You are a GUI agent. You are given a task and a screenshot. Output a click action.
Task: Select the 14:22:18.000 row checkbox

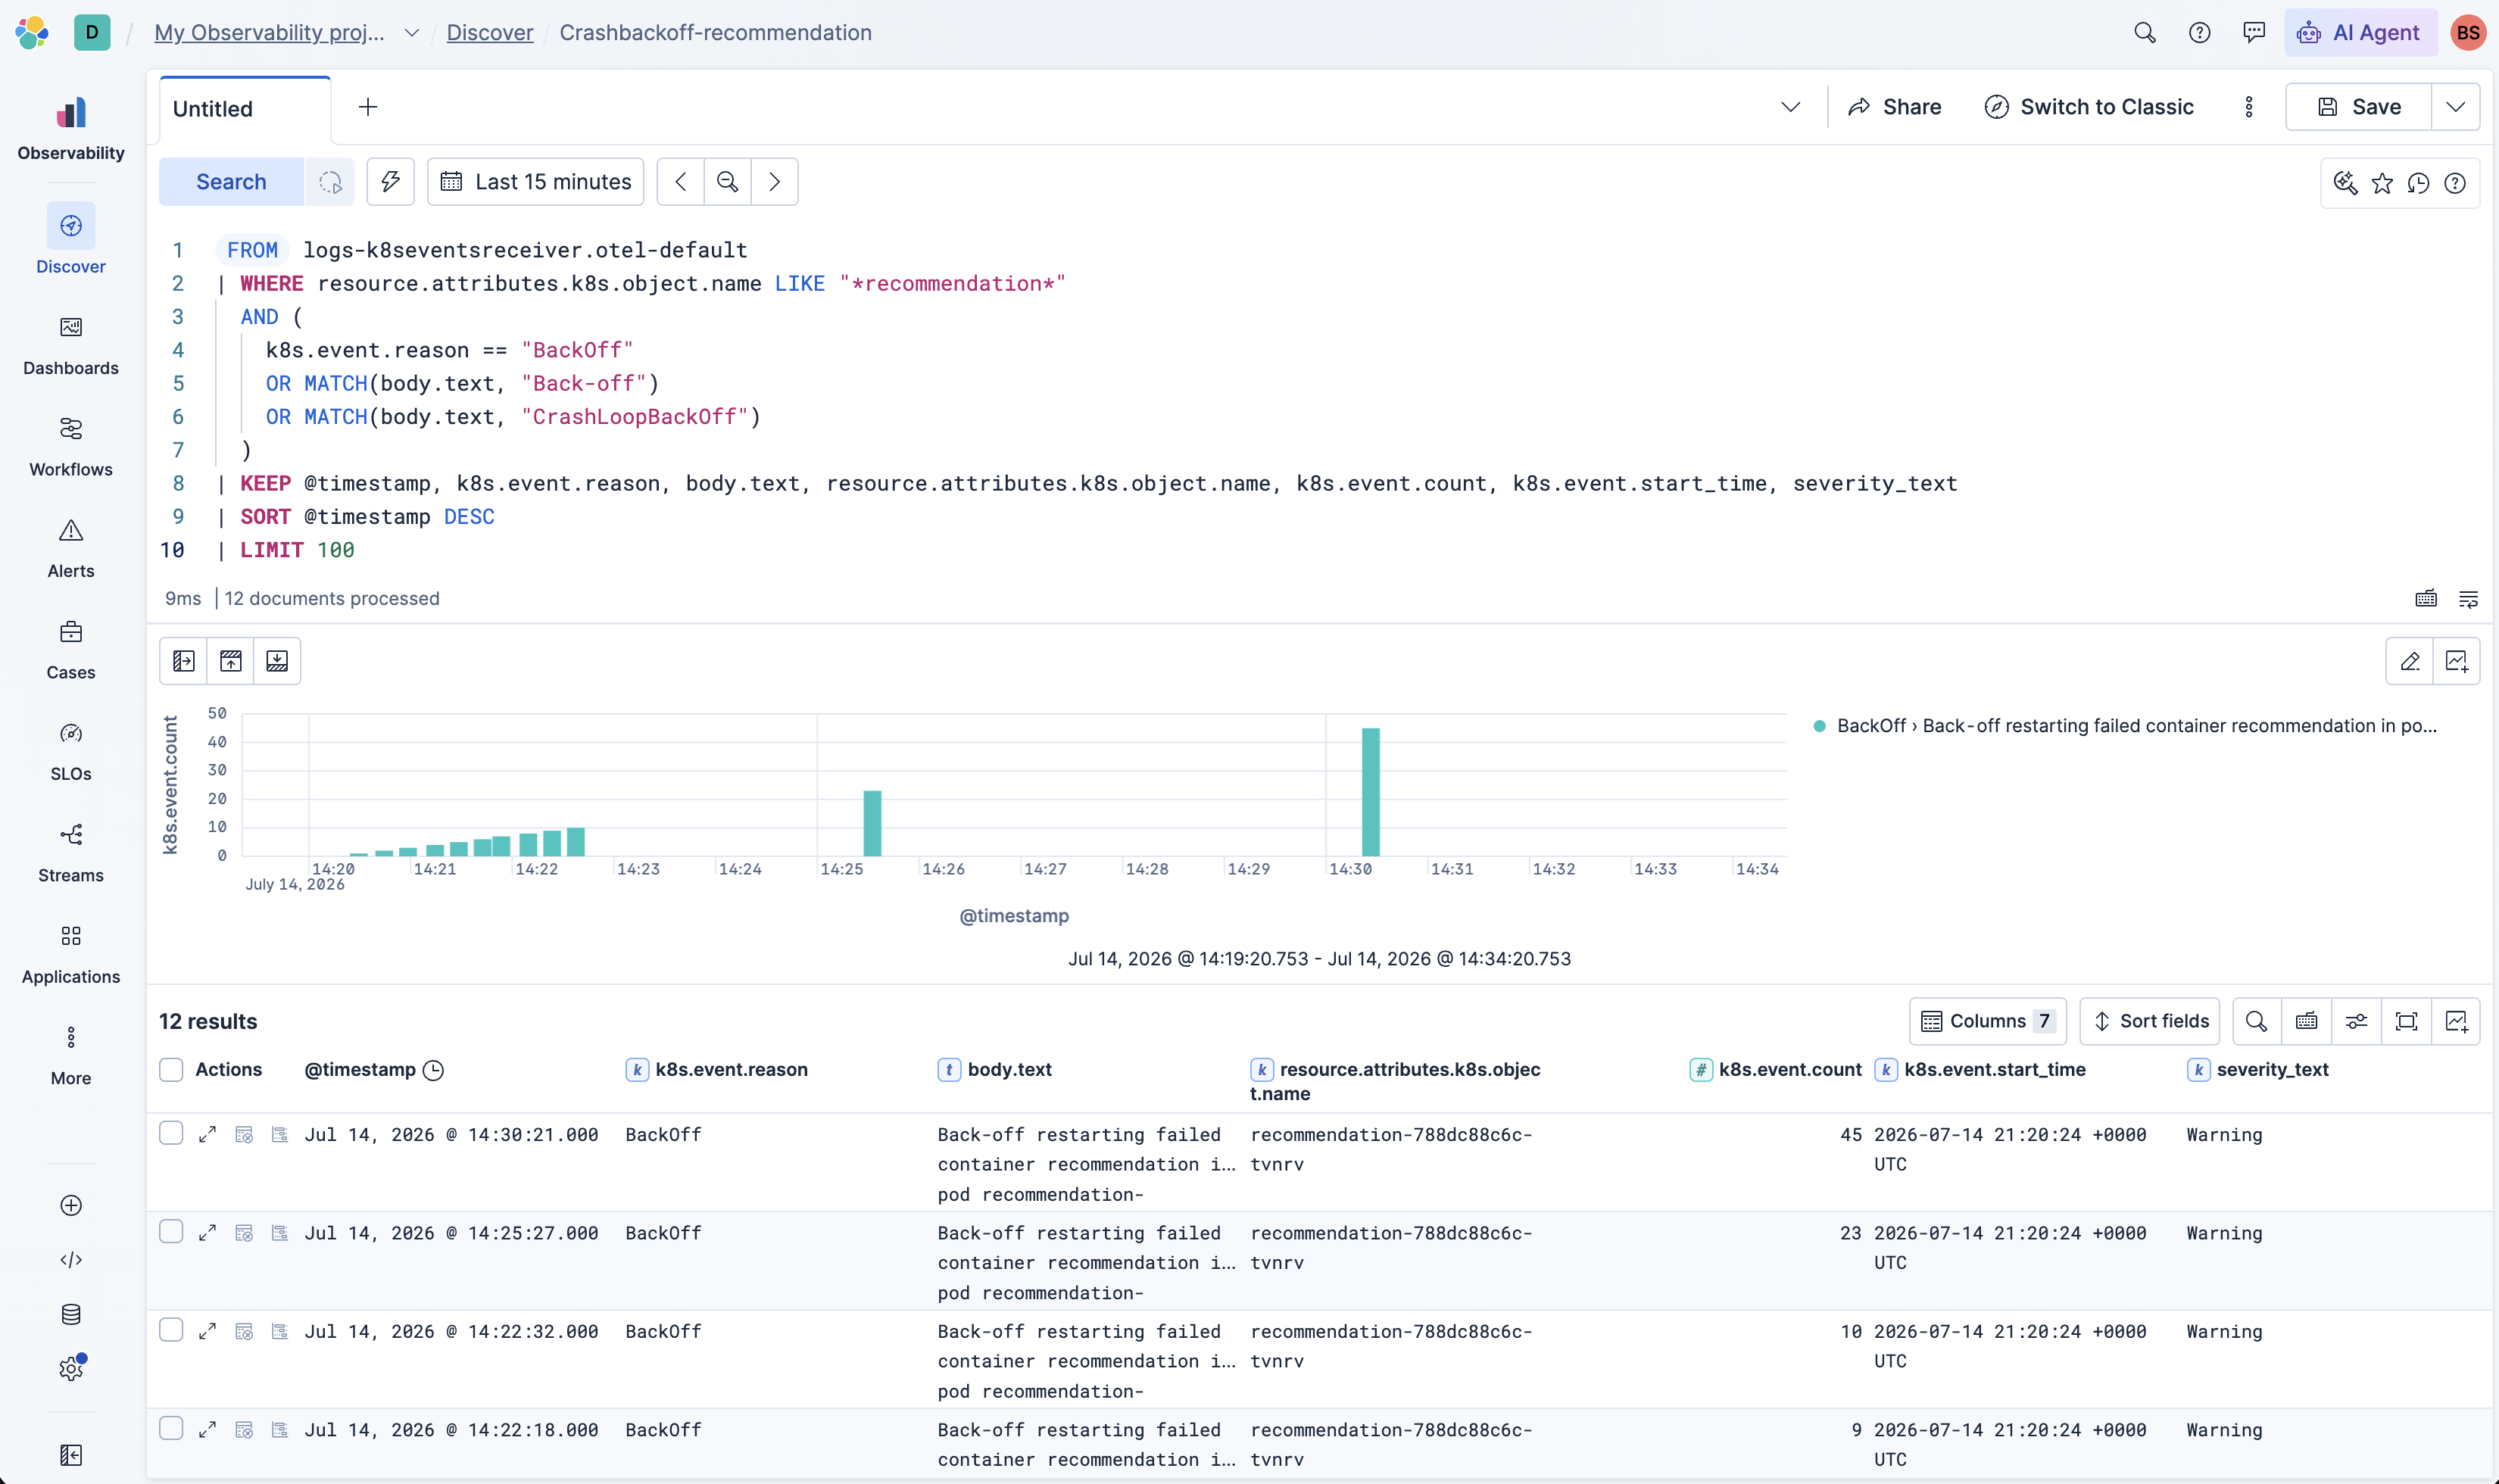click(x=171, y=1428)
